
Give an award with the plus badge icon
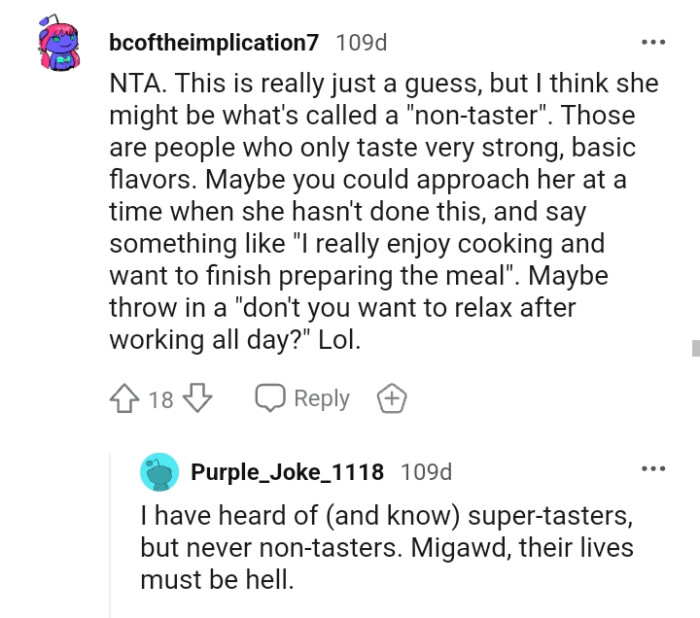[x=391, y=399]
